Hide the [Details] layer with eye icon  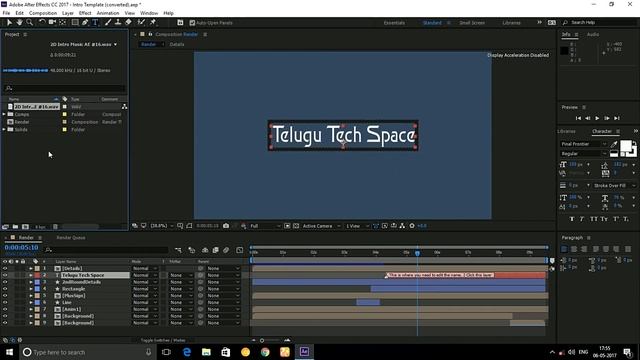(x=5, y=269)
